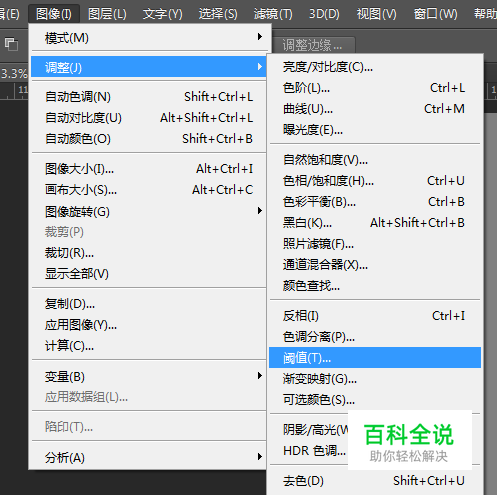Open 色阶(L)... adjustment
This screenshot has width=497, height=495.
pyautogui.click(x=375, y=88)
